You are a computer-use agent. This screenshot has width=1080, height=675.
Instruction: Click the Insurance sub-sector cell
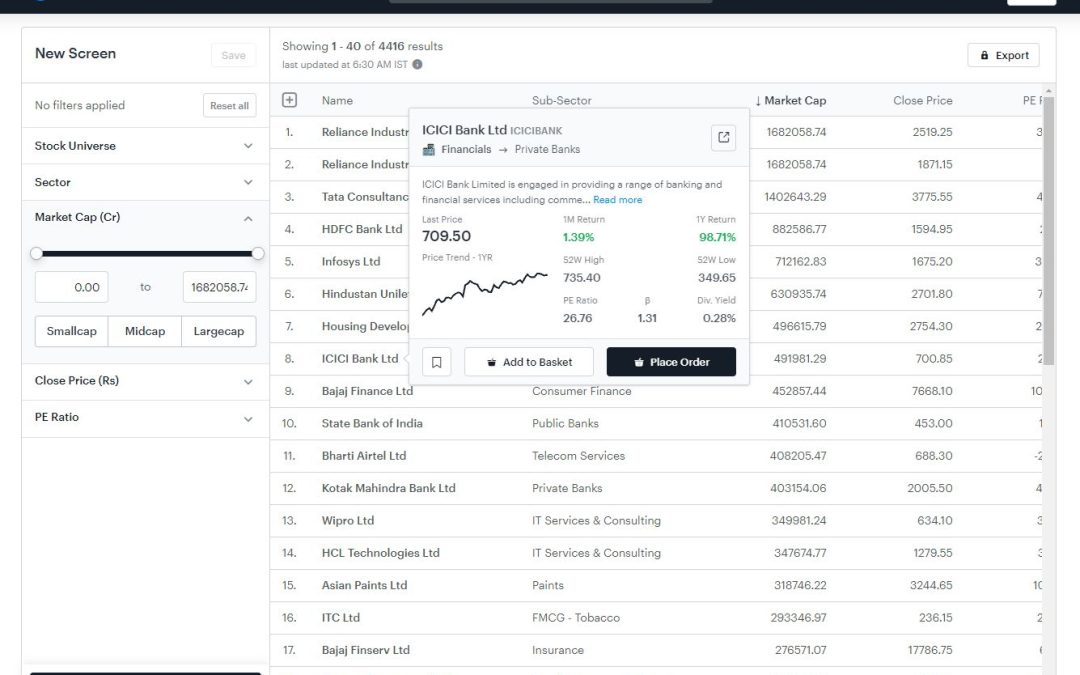tap(558, 650)
